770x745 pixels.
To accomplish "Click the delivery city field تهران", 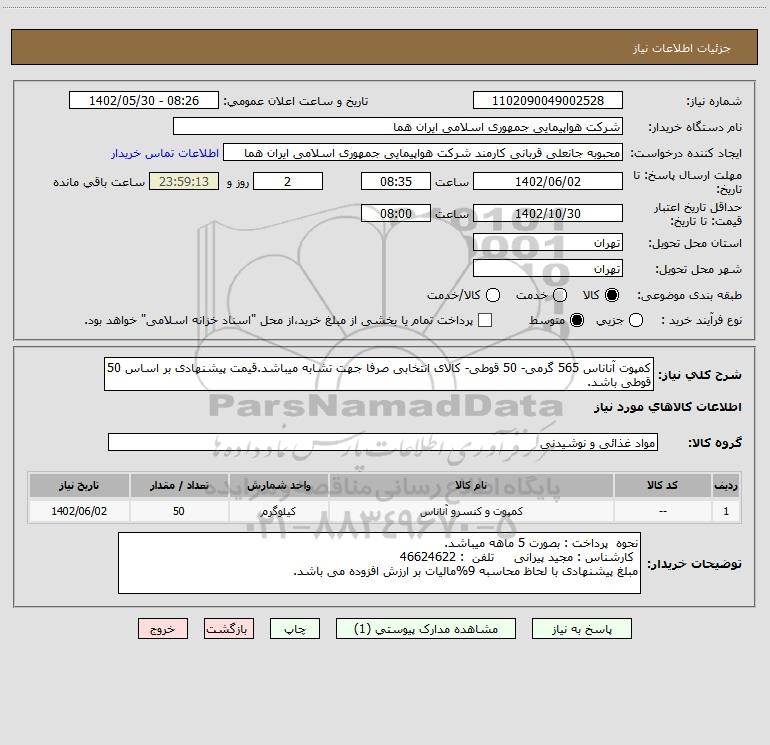I will (548, 268).
